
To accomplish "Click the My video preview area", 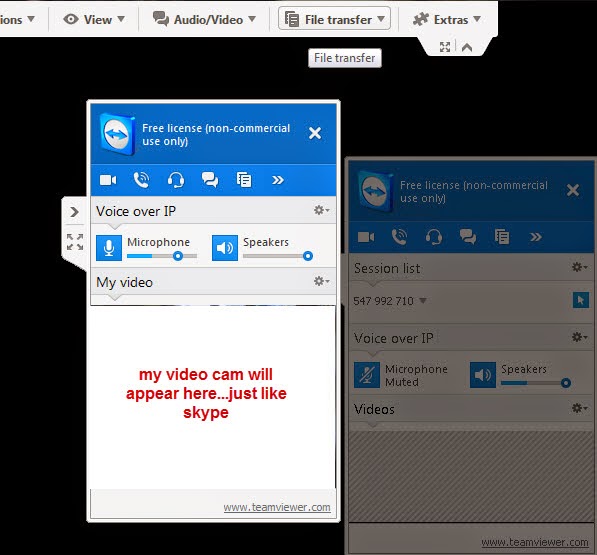I will (213, 397).
